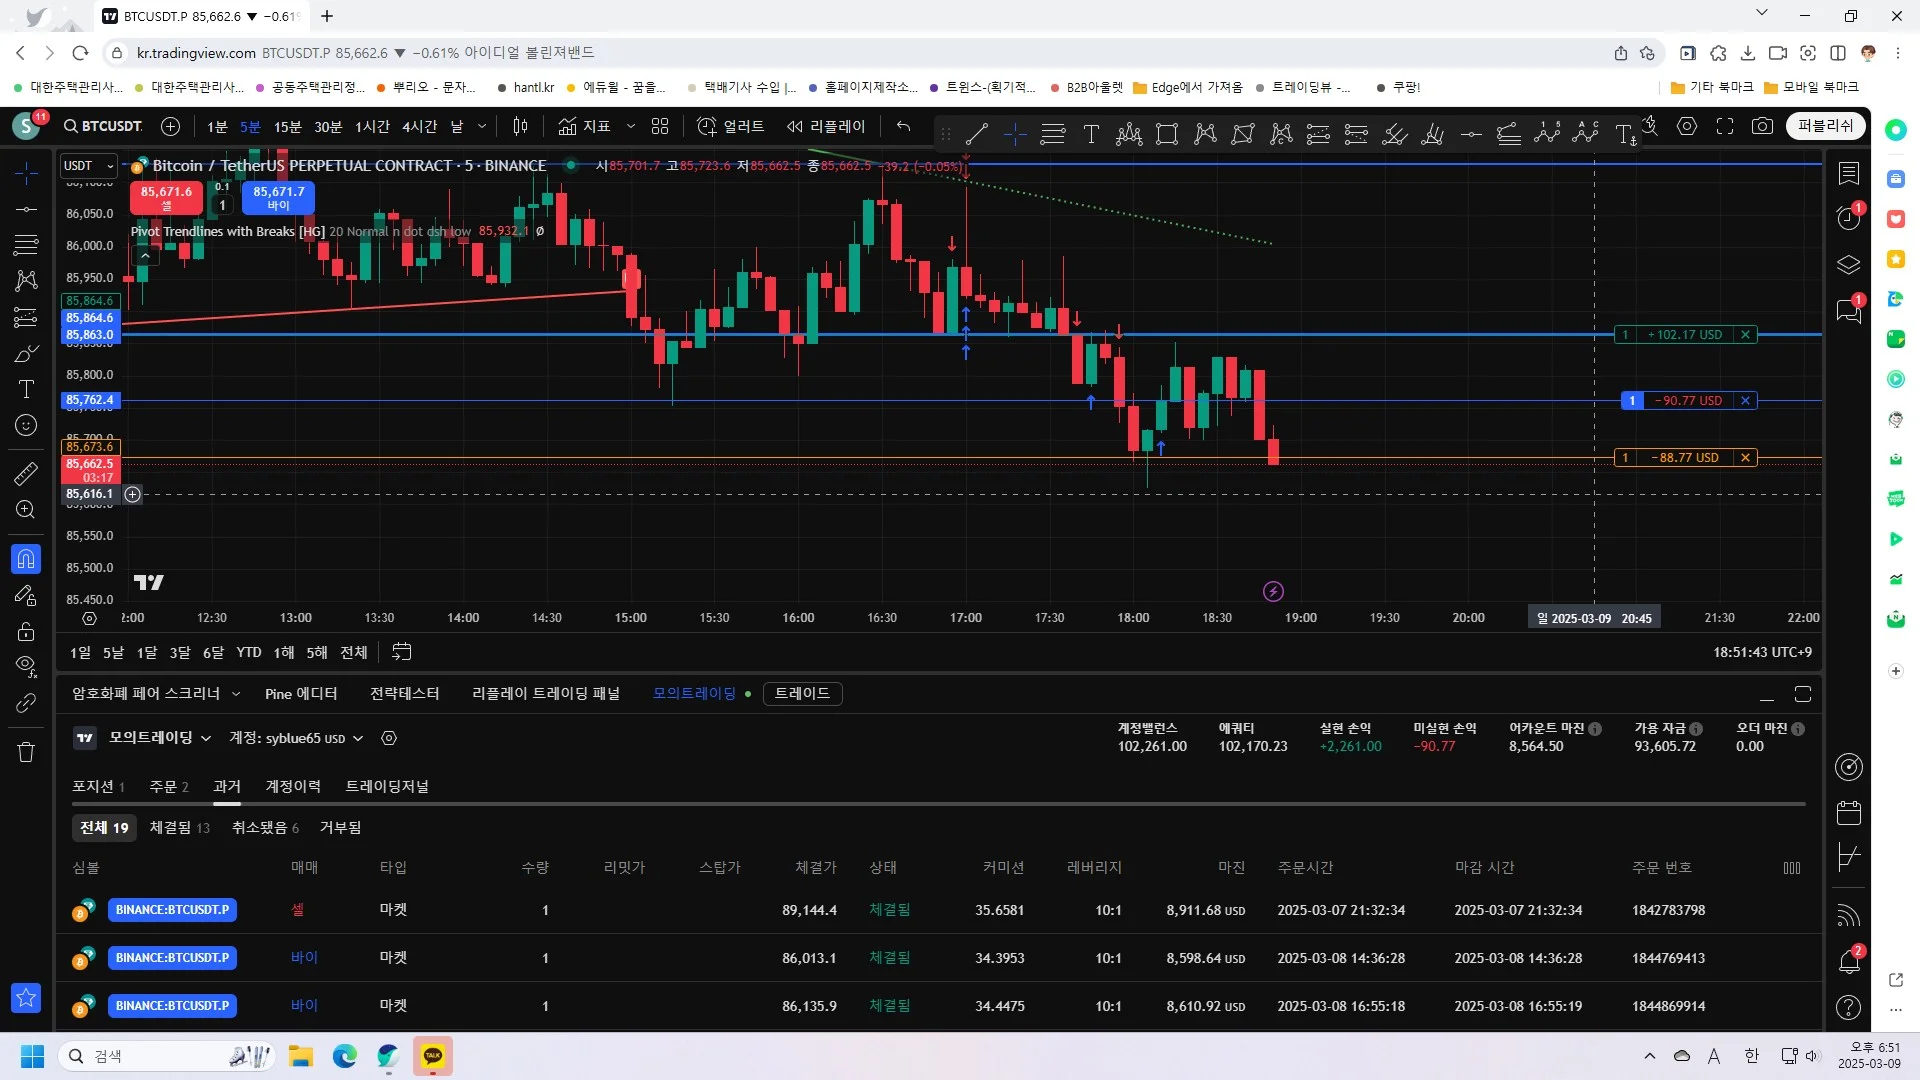This screenshot has width=1920, height=1080.
Task: Select the brush drawing tool
Action: point(26,354)
